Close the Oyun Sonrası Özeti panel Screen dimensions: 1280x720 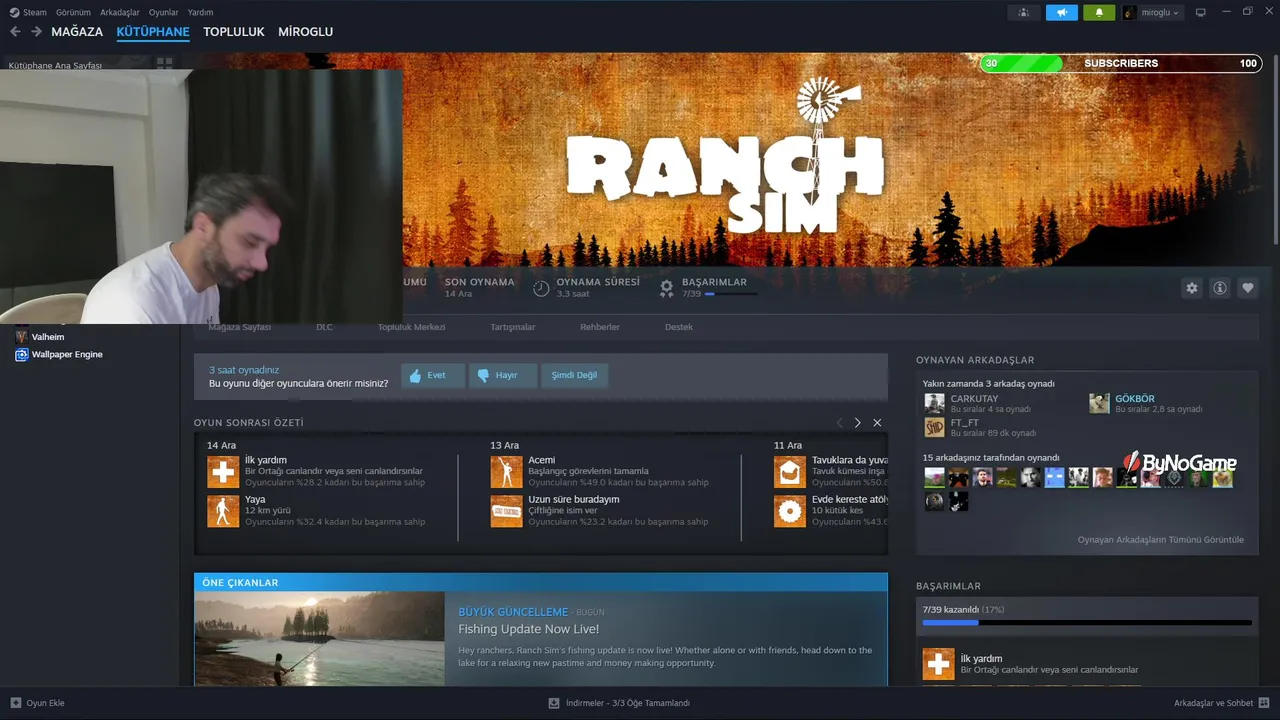877,423
